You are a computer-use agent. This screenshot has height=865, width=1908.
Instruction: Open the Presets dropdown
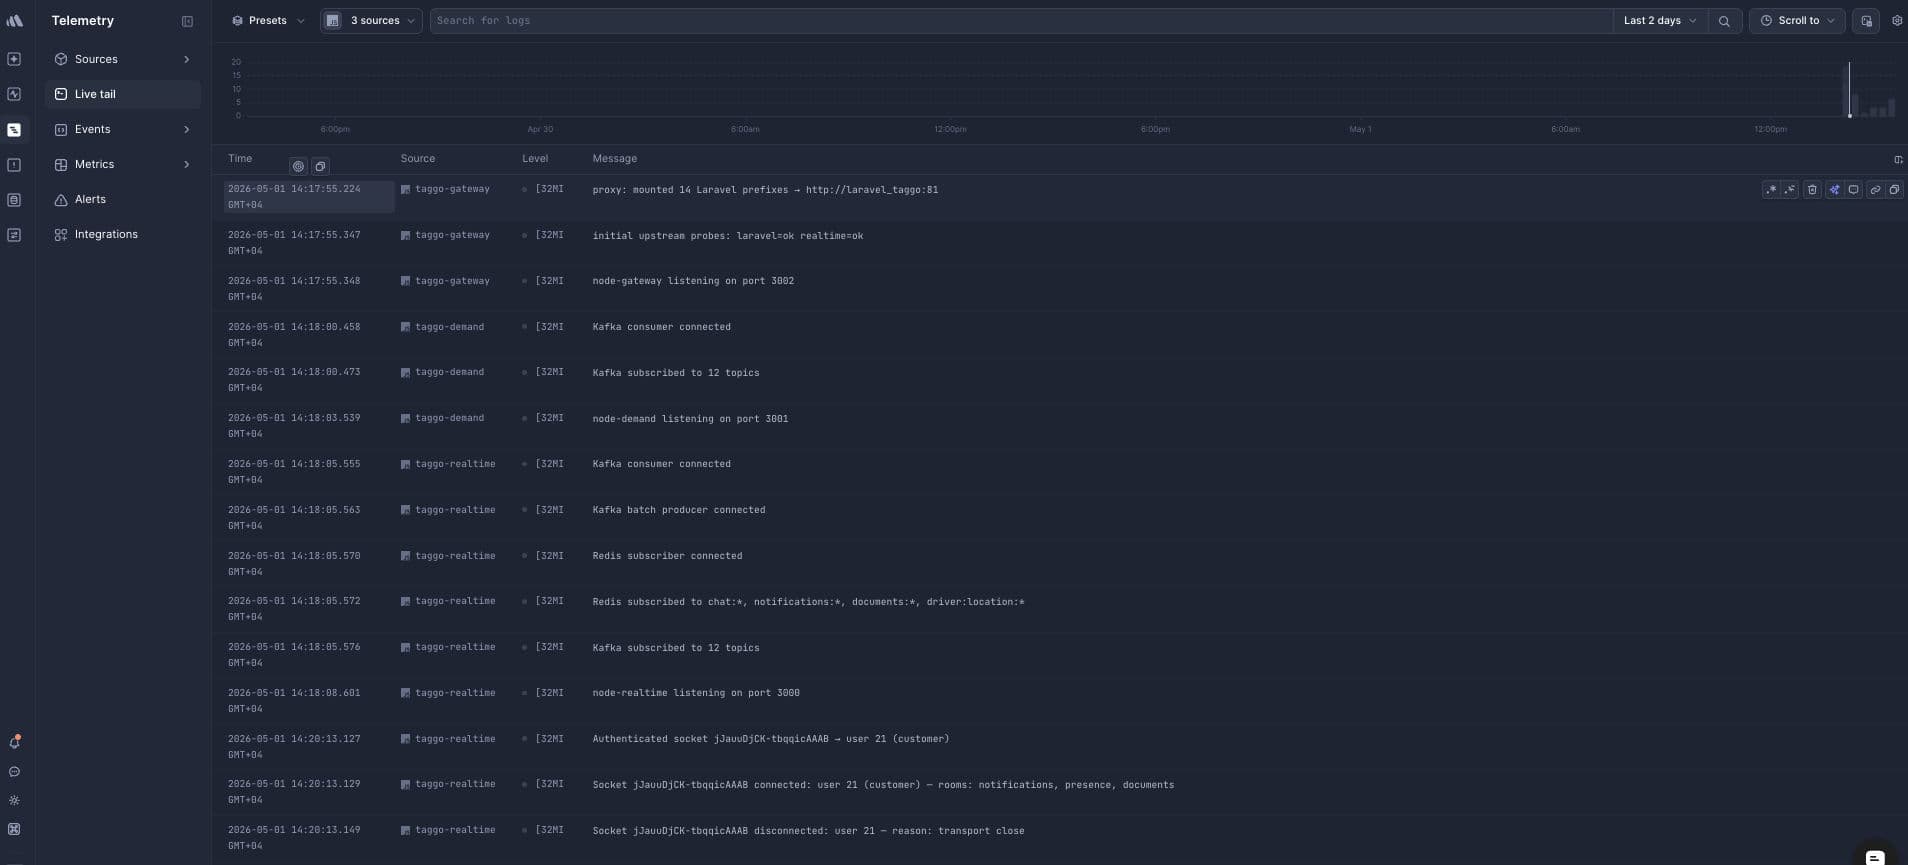[268, 20]
